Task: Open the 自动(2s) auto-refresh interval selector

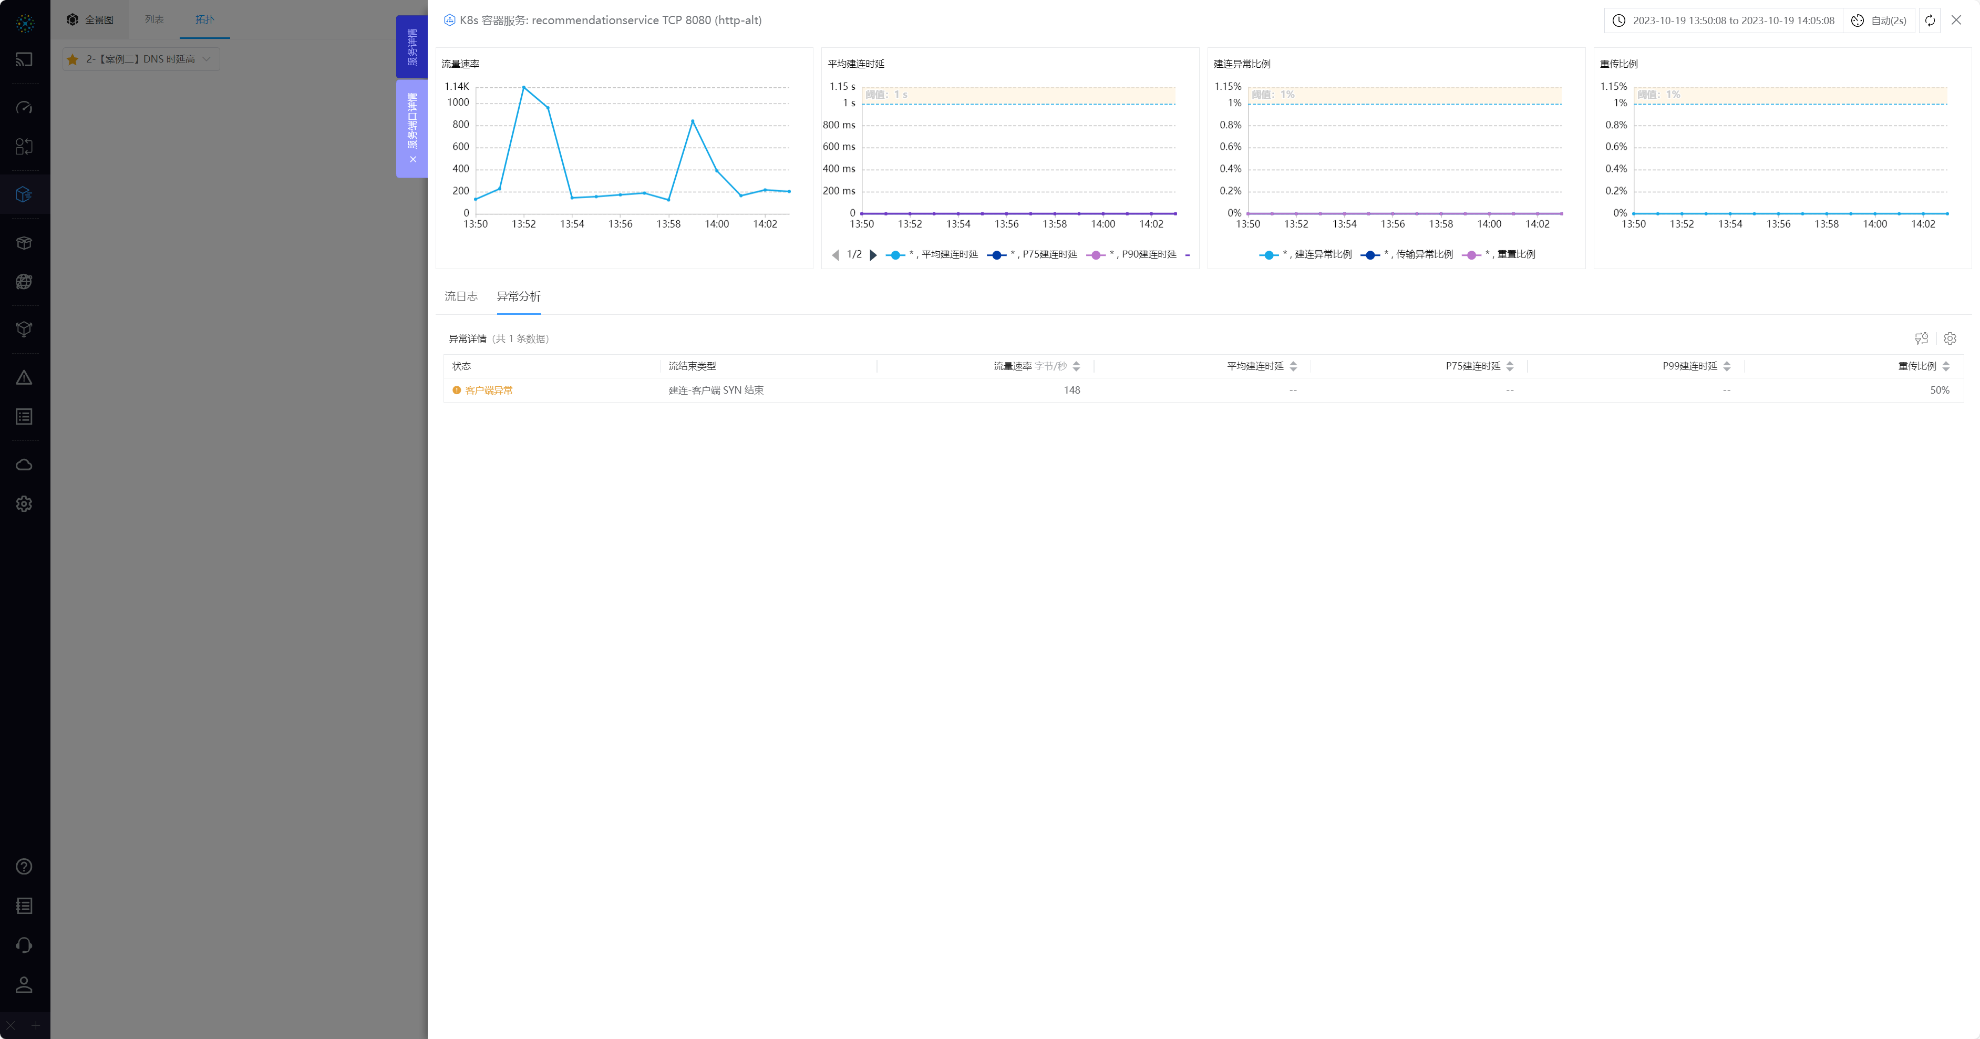Action: (x=1879, y=21)
